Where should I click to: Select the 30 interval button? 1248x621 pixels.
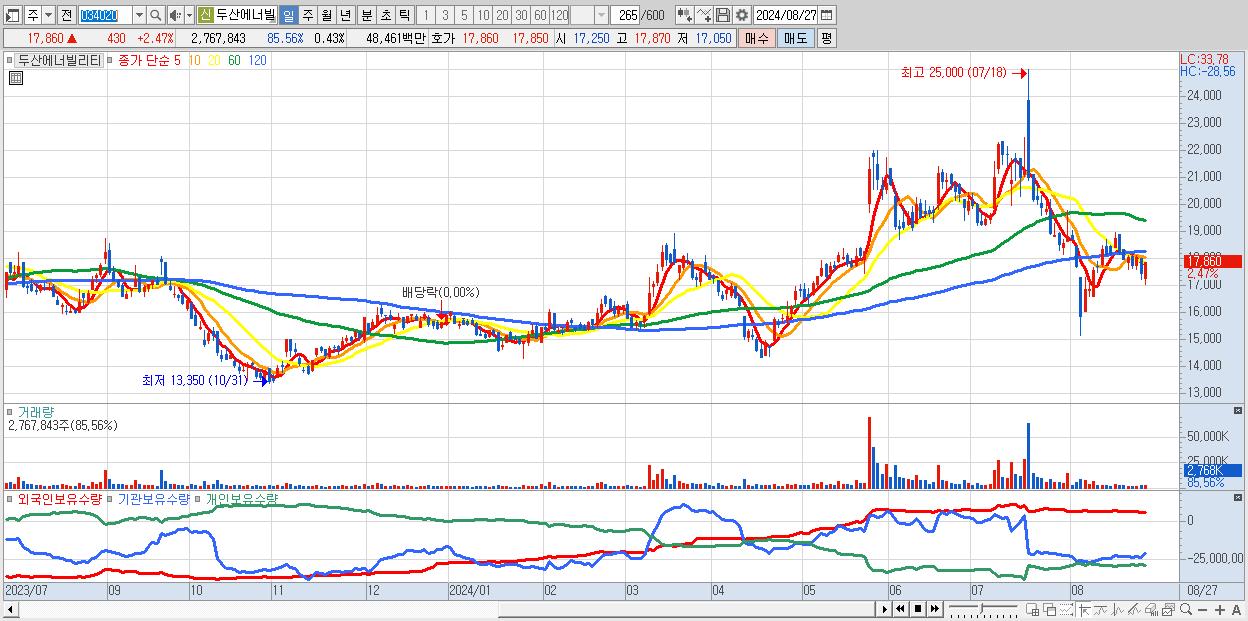point(521,15)
